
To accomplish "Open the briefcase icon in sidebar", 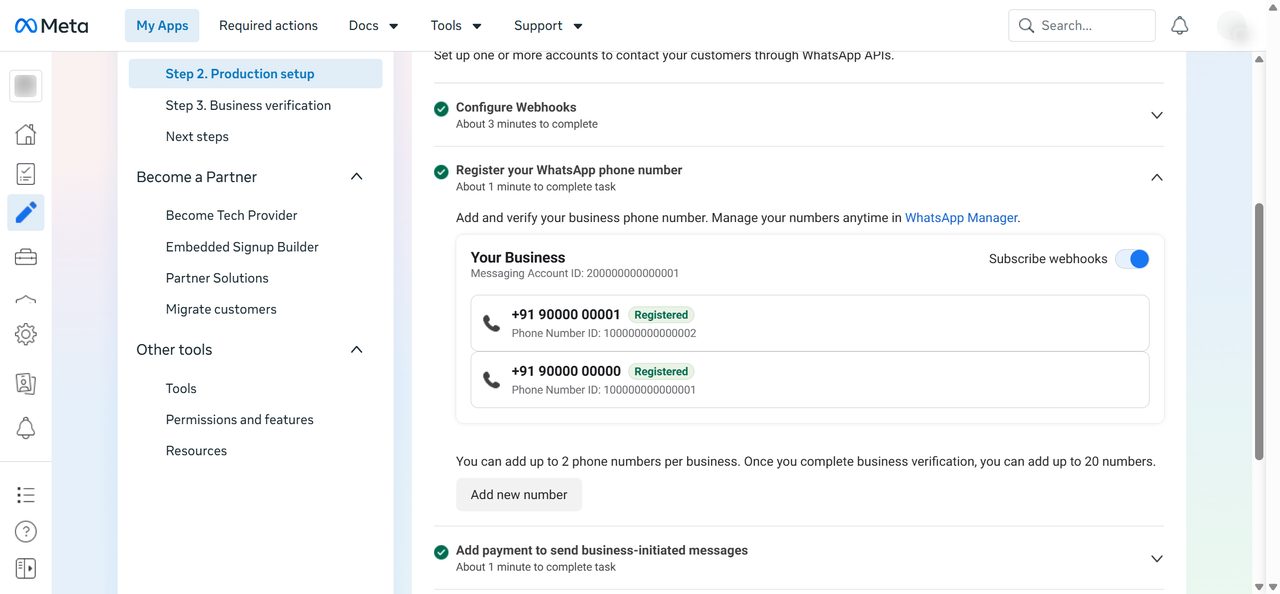I will click(26, 258).
